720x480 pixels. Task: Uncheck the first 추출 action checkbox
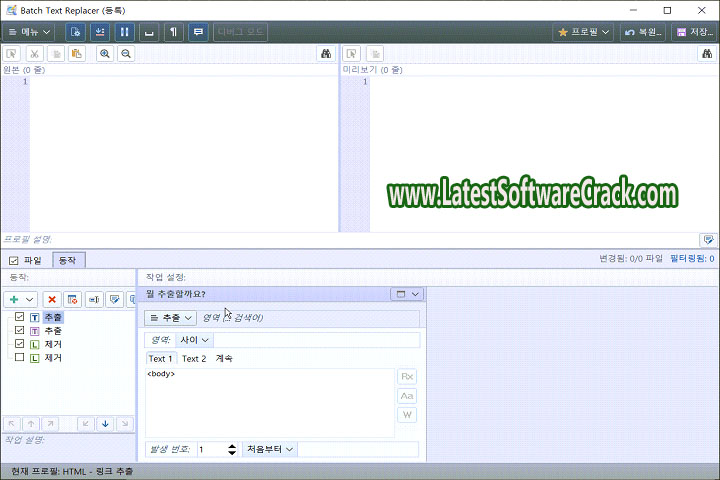(20, 317)
